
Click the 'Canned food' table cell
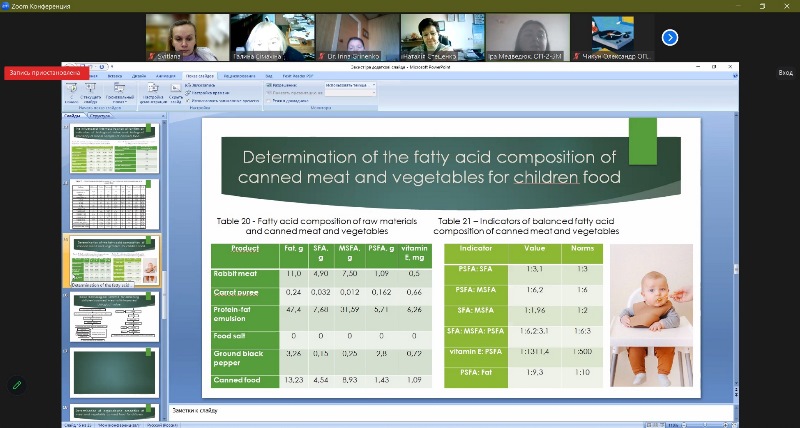coord(245,381)
